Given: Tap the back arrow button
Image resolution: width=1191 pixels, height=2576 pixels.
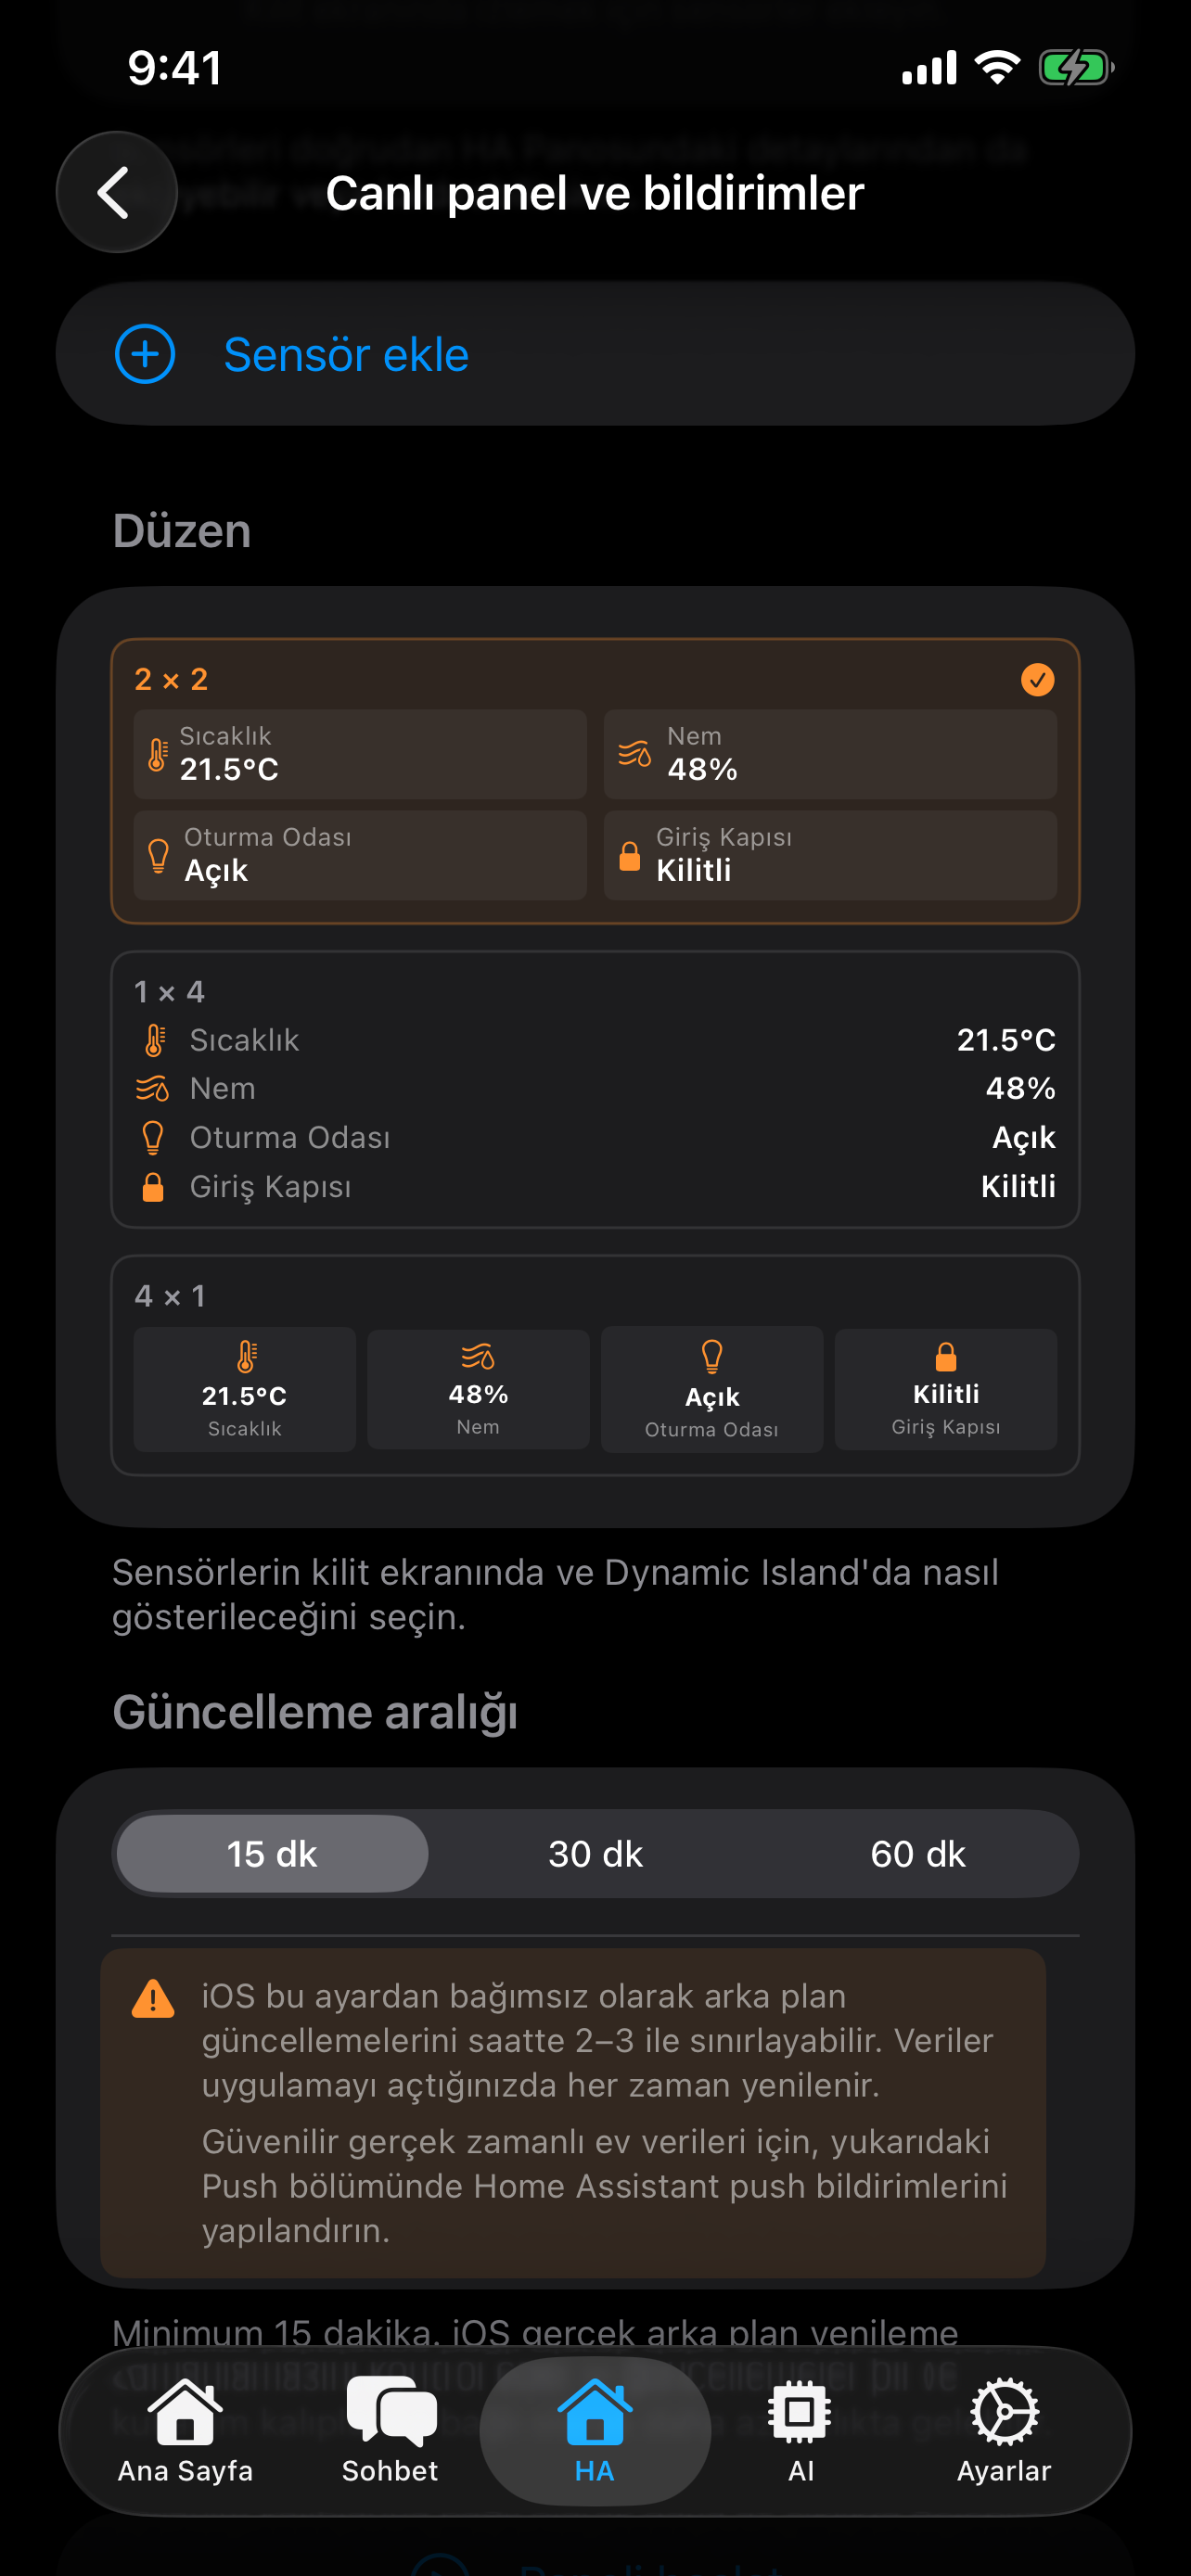Looking at the screenshot, I should (x=116, y=192).
